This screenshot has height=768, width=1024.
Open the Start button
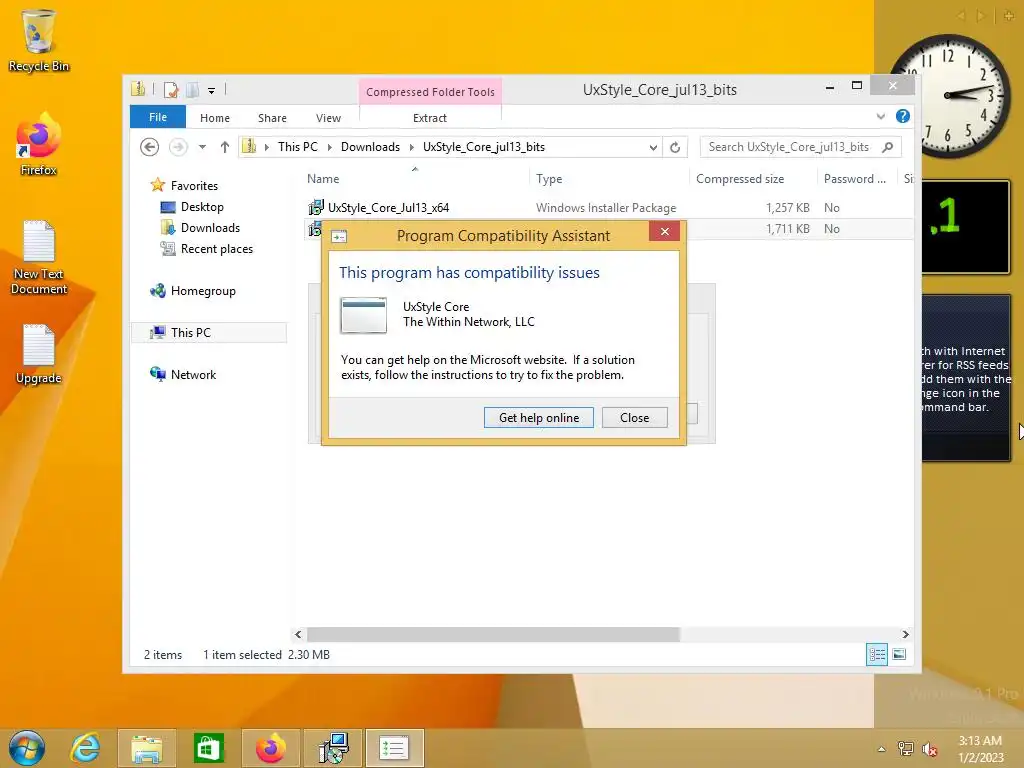click(x=27, y=748)
